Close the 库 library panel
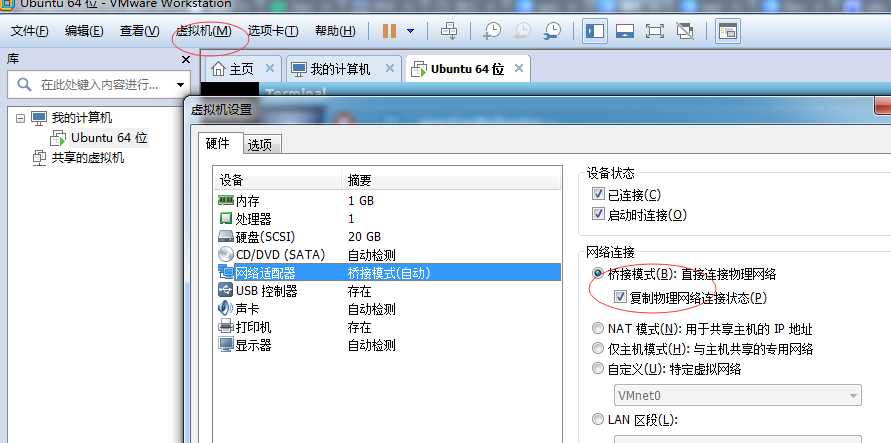The width and height of the screenshot is (891, 443). (186, 60)
